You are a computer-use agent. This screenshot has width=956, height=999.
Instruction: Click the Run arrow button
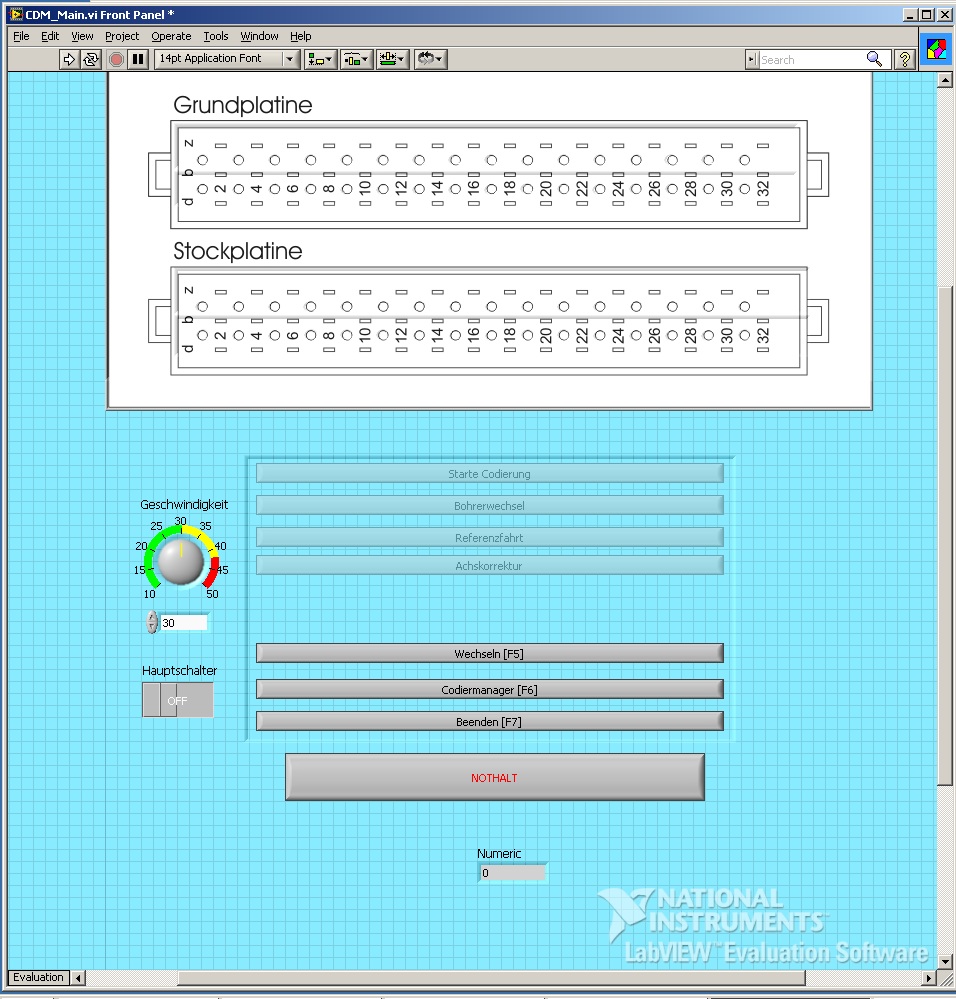(68, 59)
